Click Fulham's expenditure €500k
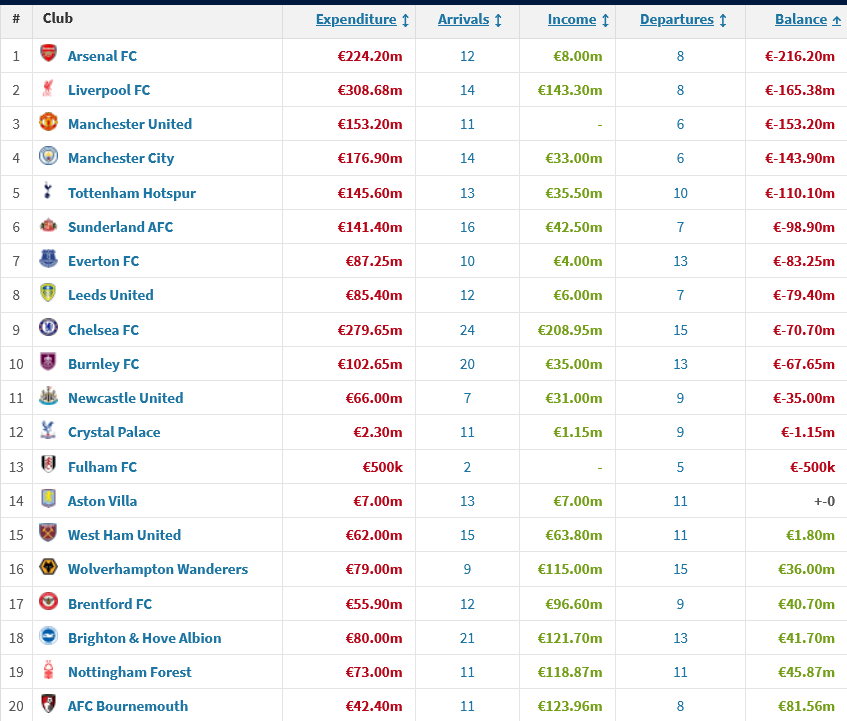The image size is (847, 721). tap(382, 467)
